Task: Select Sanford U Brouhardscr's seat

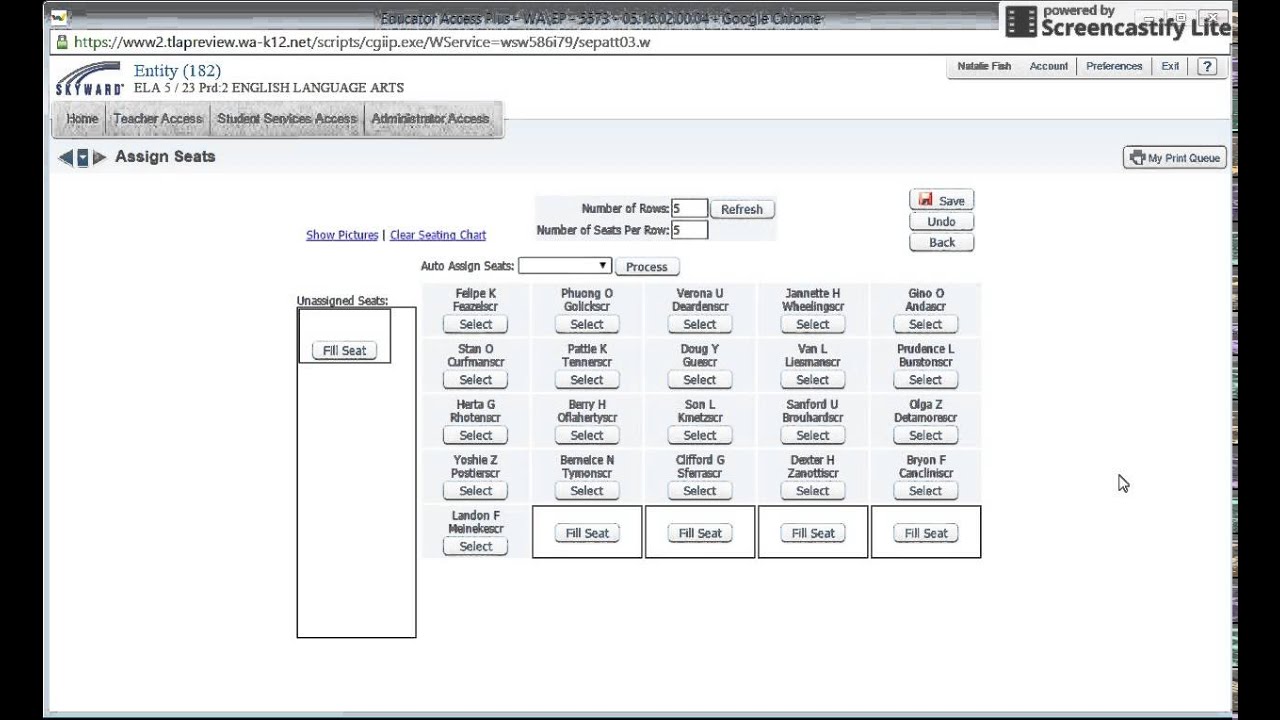Action: [x=813, y=436]
